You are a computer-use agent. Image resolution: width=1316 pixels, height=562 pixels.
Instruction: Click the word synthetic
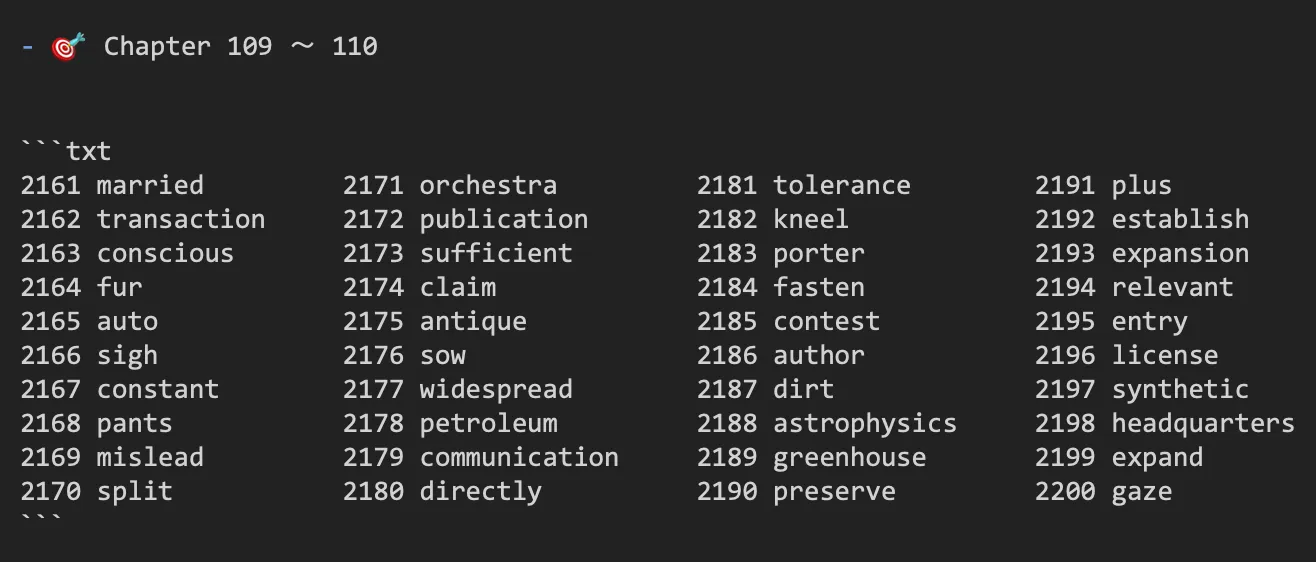click(1180, 390)
